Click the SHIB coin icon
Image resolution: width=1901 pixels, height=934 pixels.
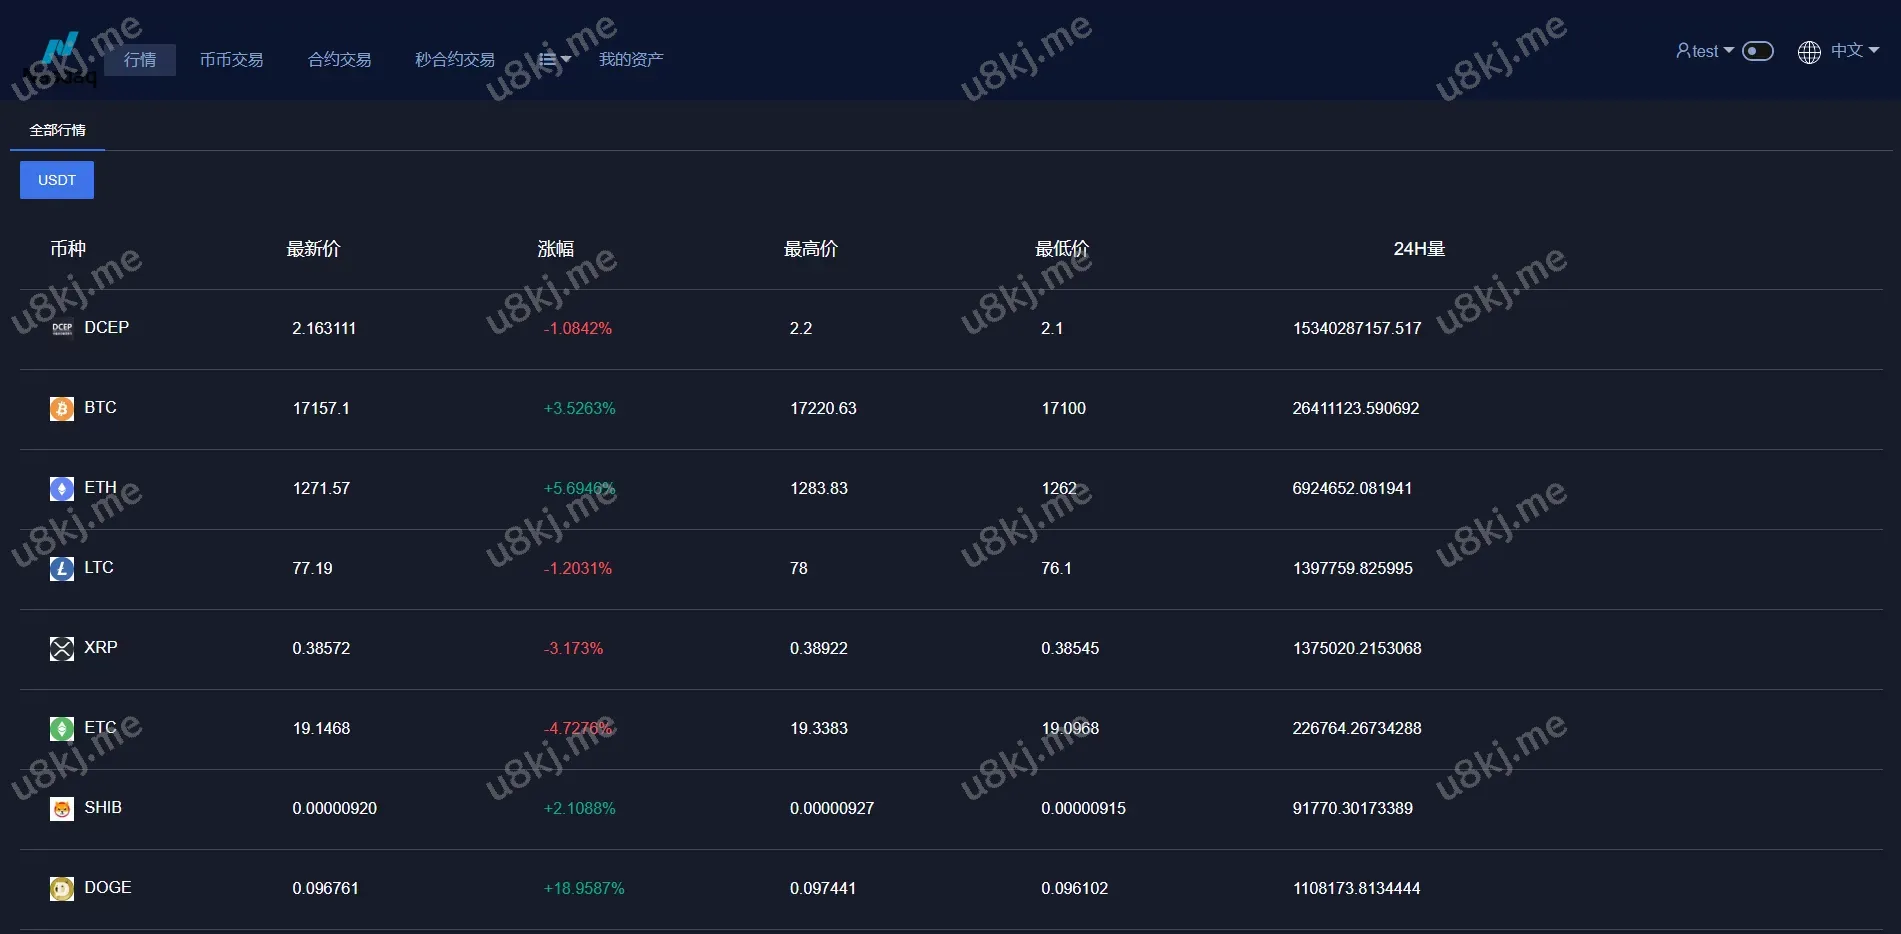[x=62, y=808]
